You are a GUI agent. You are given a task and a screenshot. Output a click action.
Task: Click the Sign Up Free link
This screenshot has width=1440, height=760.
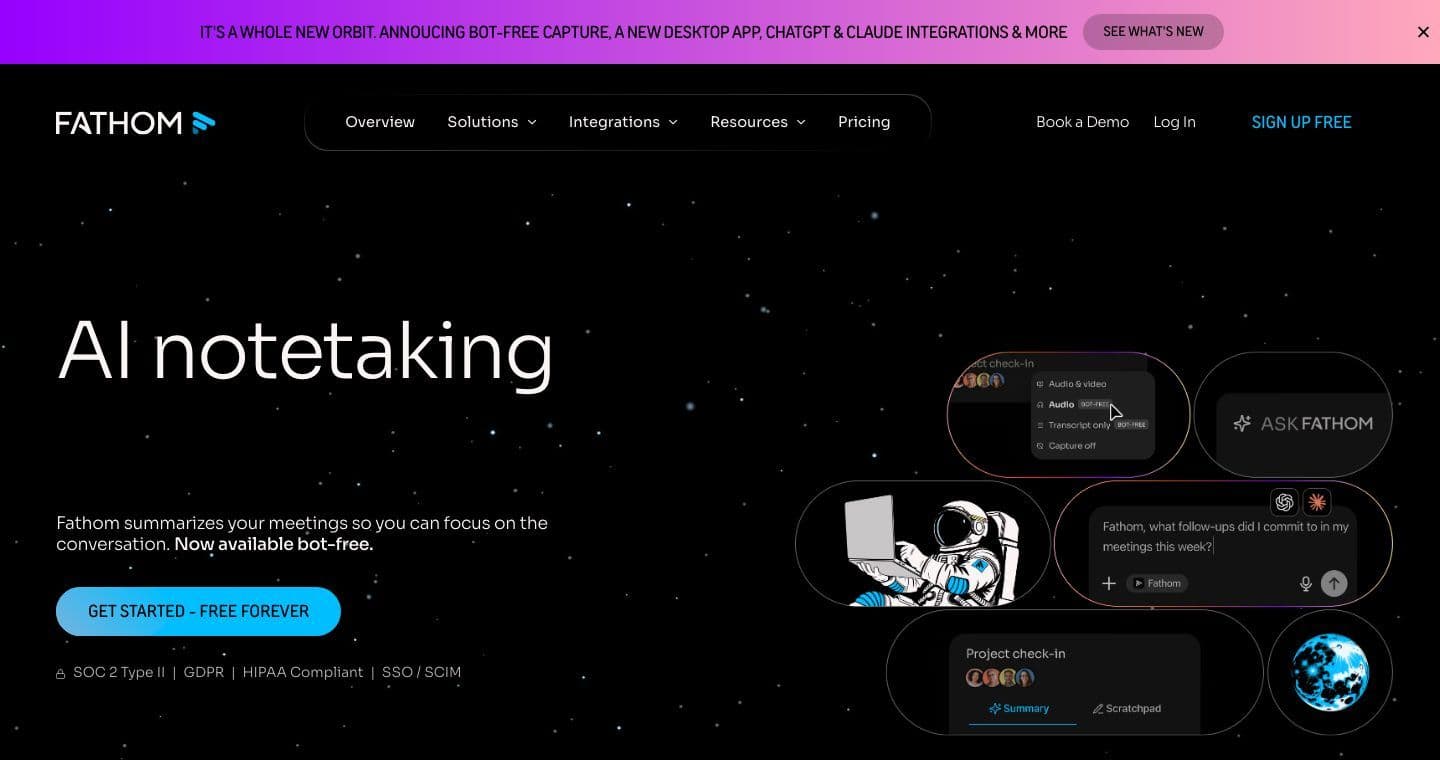coord(1301,122)
